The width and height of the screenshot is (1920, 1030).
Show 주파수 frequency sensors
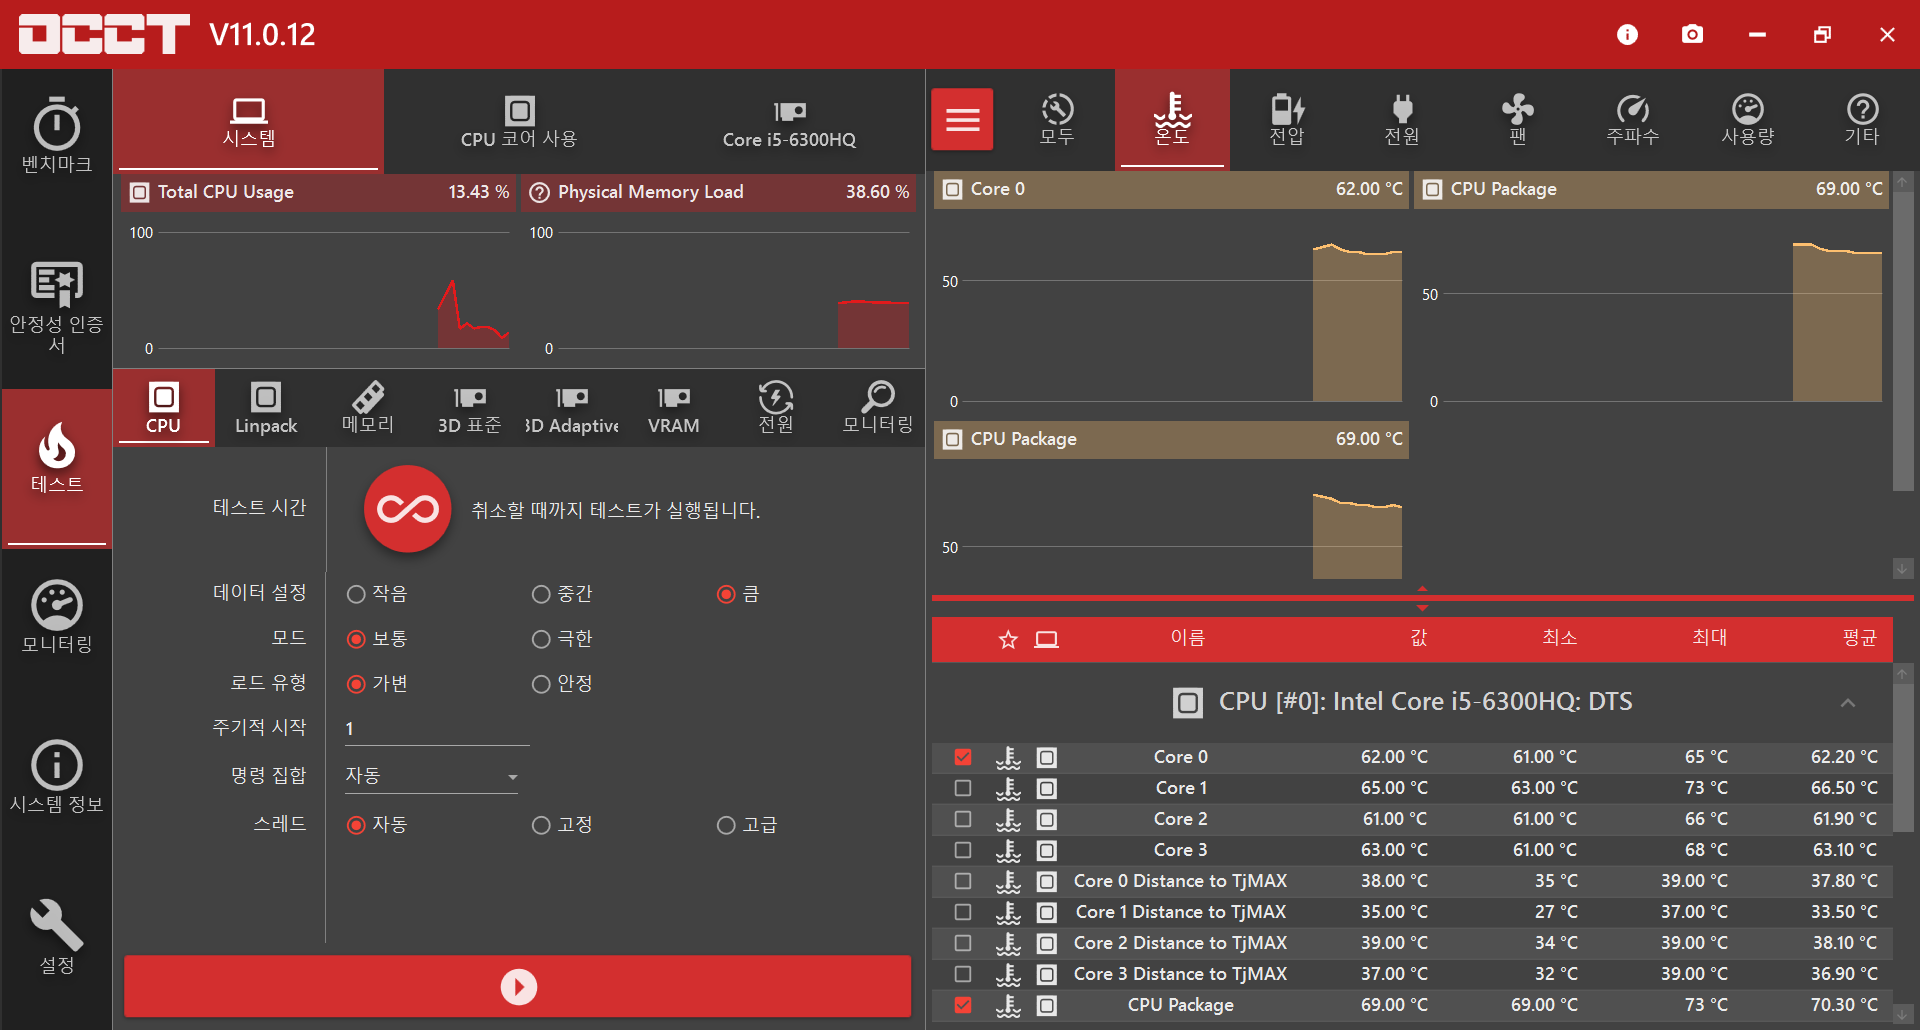[x=1632, y=120]
